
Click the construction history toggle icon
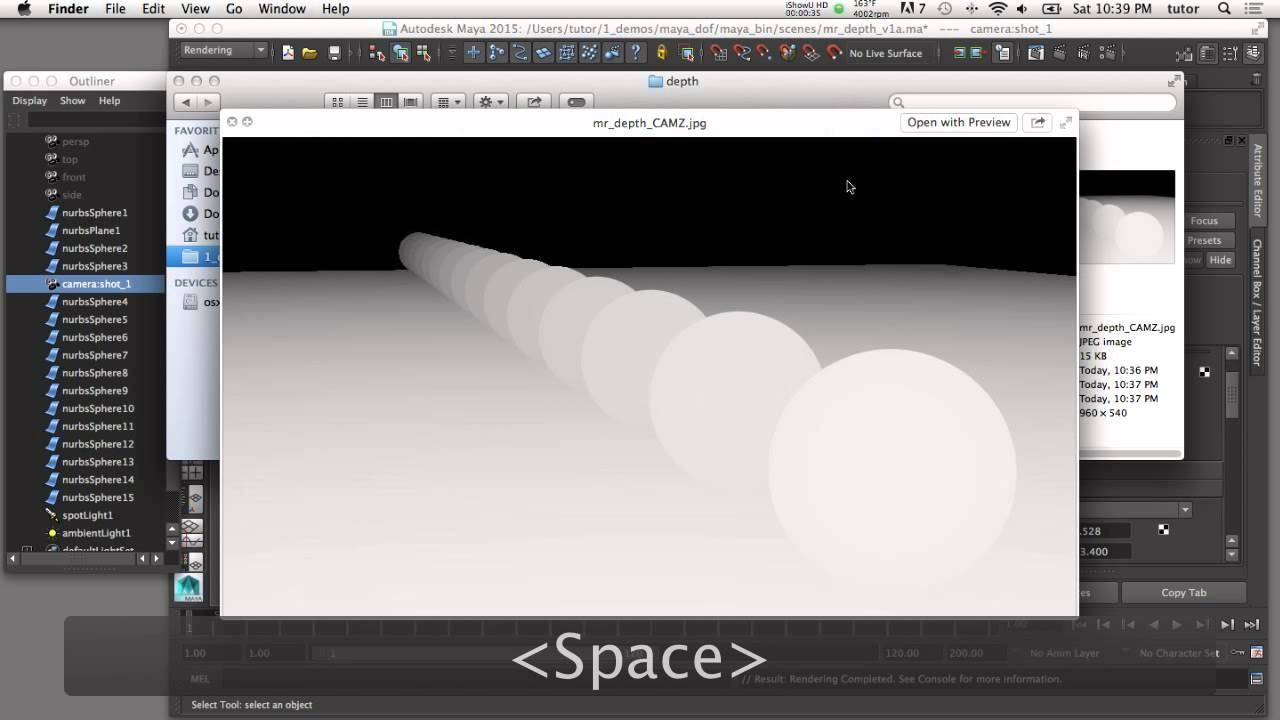pyautogui.click(x=1002, y=53)
